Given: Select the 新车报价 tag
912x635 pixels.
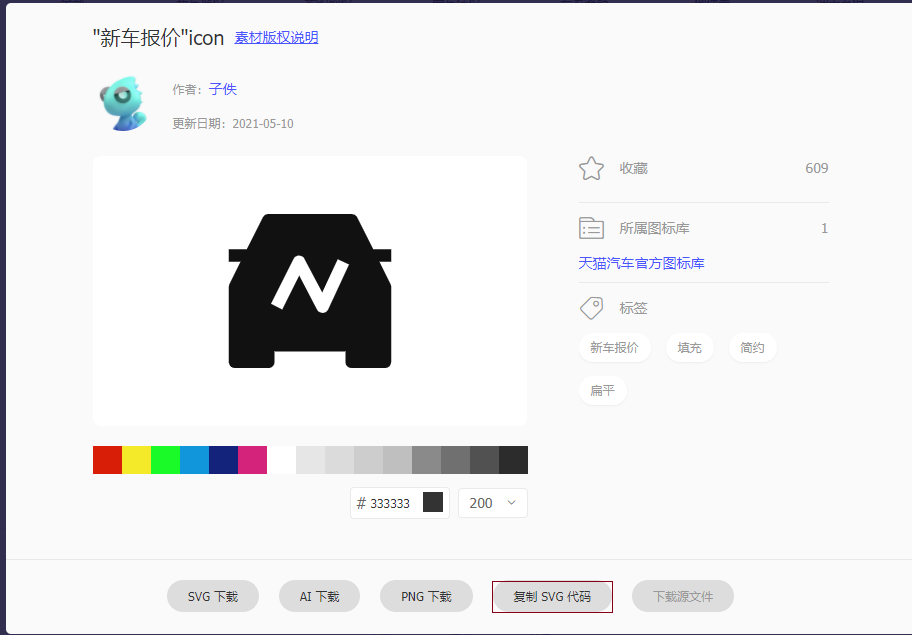Looking at the screenshot, I should tap(614, 348).
